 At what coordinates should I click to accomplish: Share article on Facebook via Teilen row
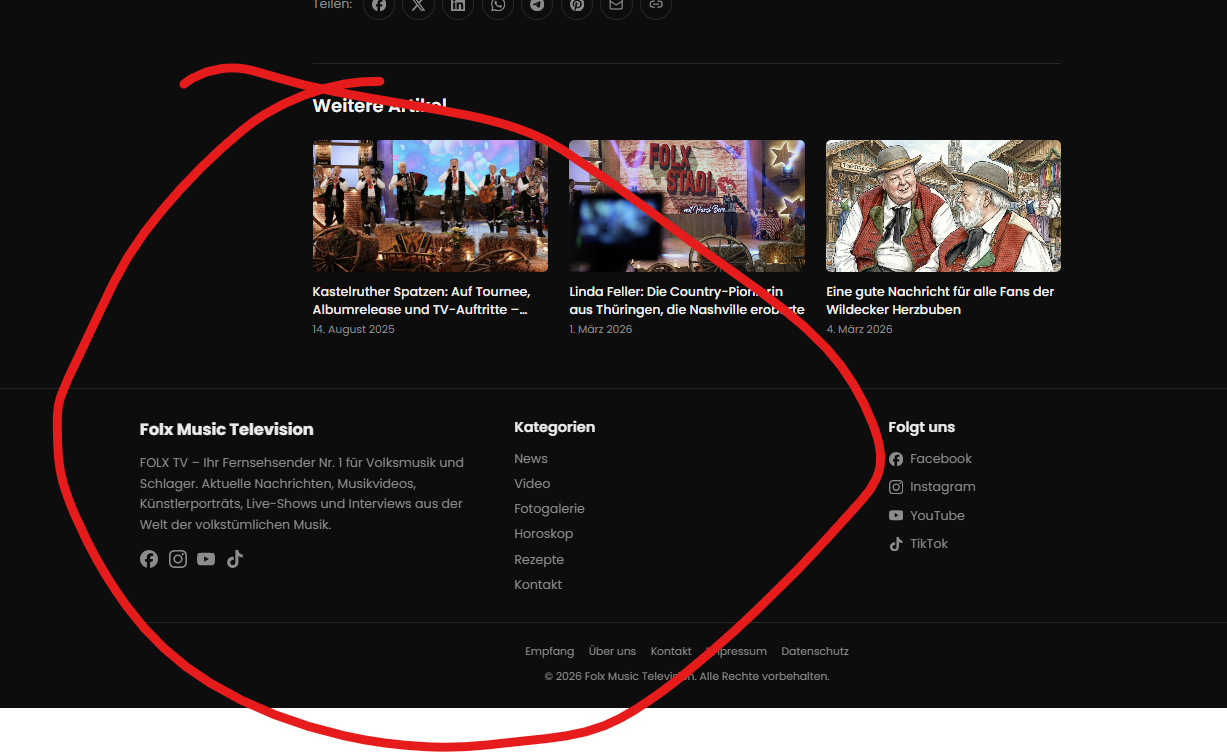click(x=378, y=5)
